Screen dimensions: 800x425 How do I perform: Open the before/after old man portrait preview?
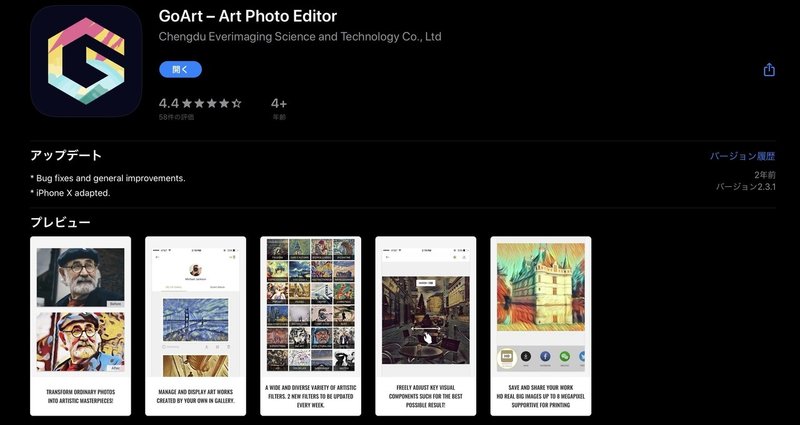[x=81, y=326]
